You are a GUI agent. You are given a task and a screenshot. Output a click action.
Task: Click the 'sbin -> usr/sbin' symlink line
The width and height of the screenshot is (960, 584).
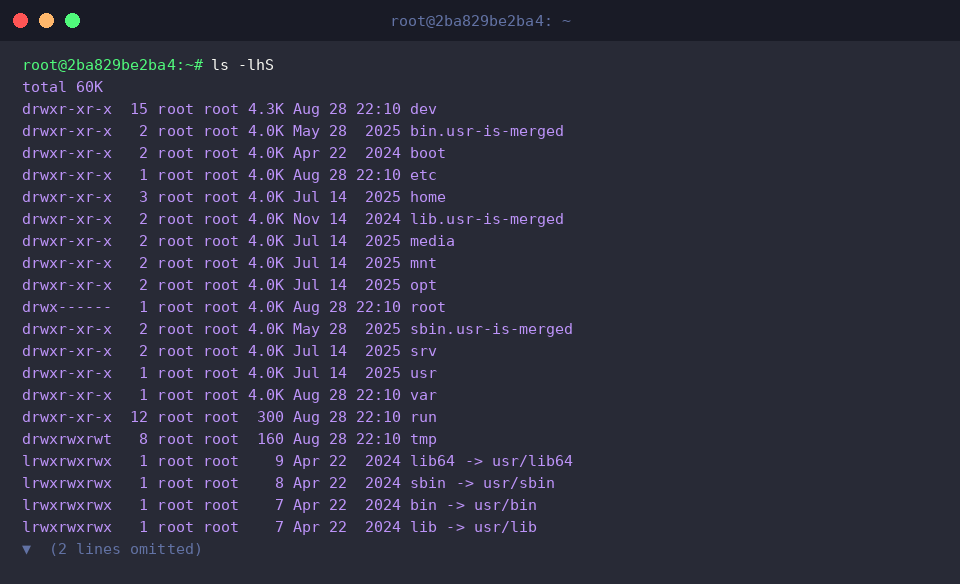[x=288, y=483]
